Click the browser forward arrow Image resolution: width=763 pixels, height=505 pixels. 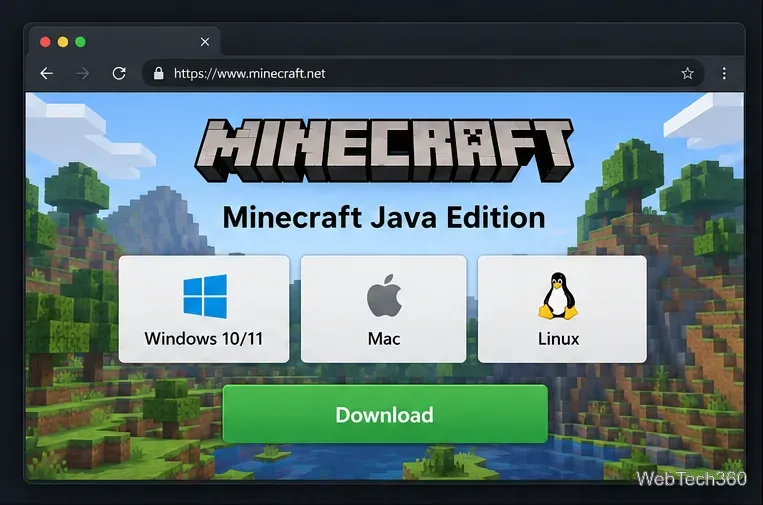coord(83,73)
